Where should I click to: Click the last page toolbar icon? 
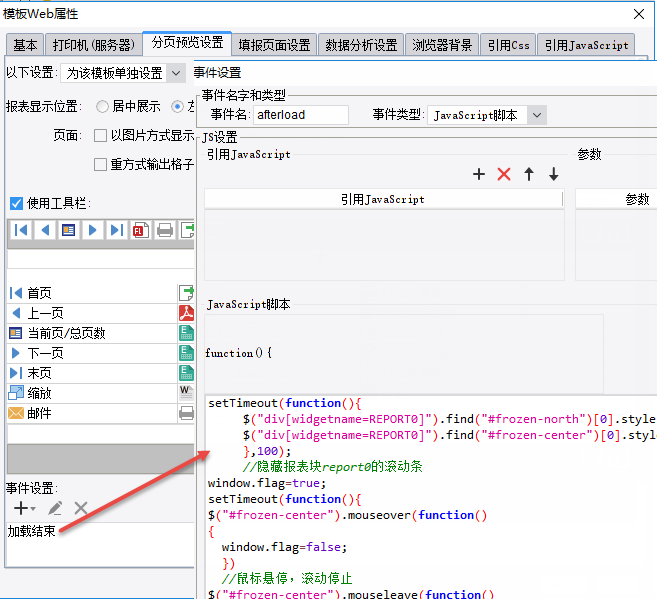(x=116, y=230)
